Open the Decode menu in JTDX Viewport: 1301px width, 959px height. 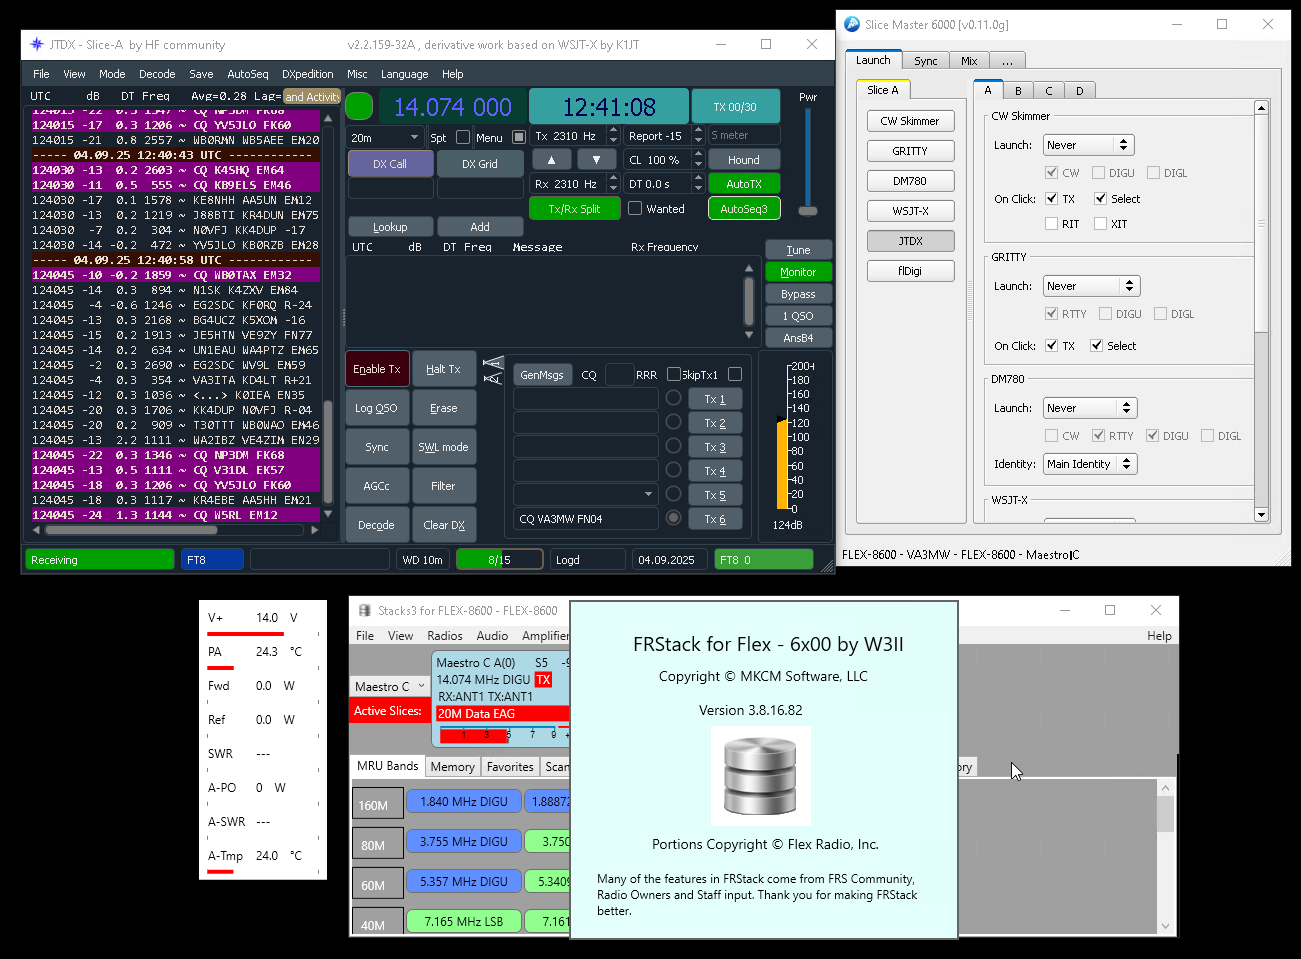(x=157, y=74)
